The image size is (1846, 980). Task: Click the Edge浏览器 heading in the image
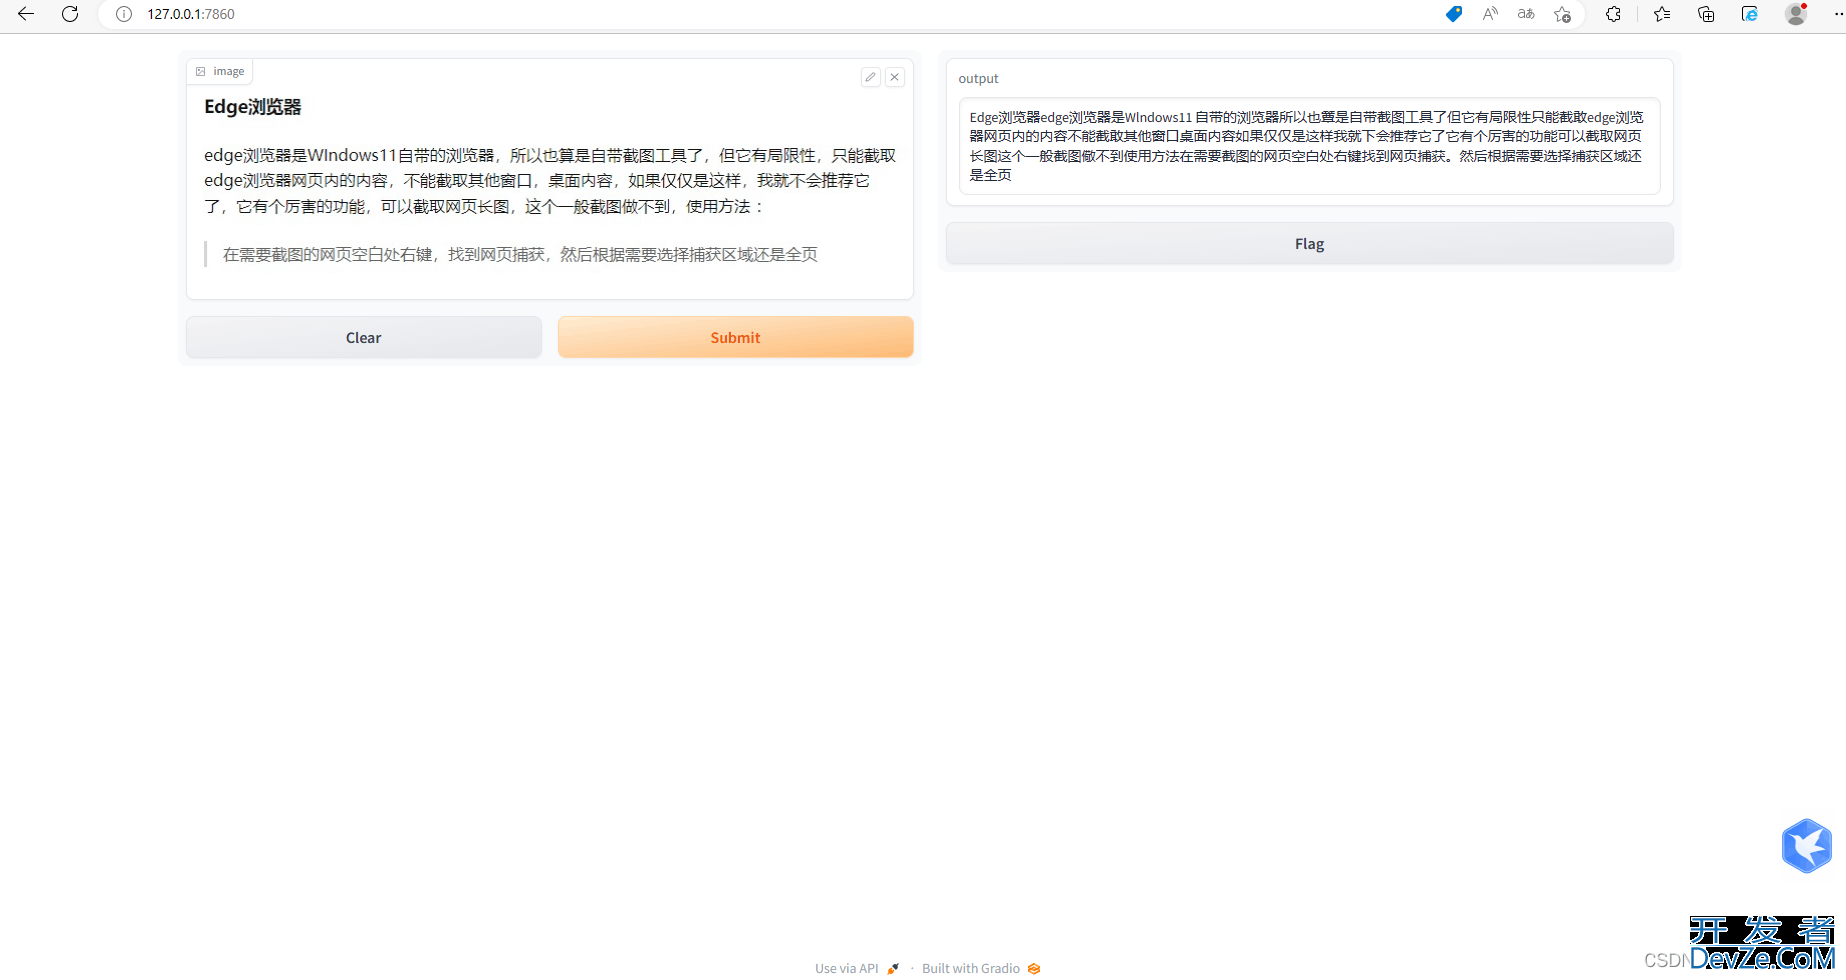pos(253,107)
